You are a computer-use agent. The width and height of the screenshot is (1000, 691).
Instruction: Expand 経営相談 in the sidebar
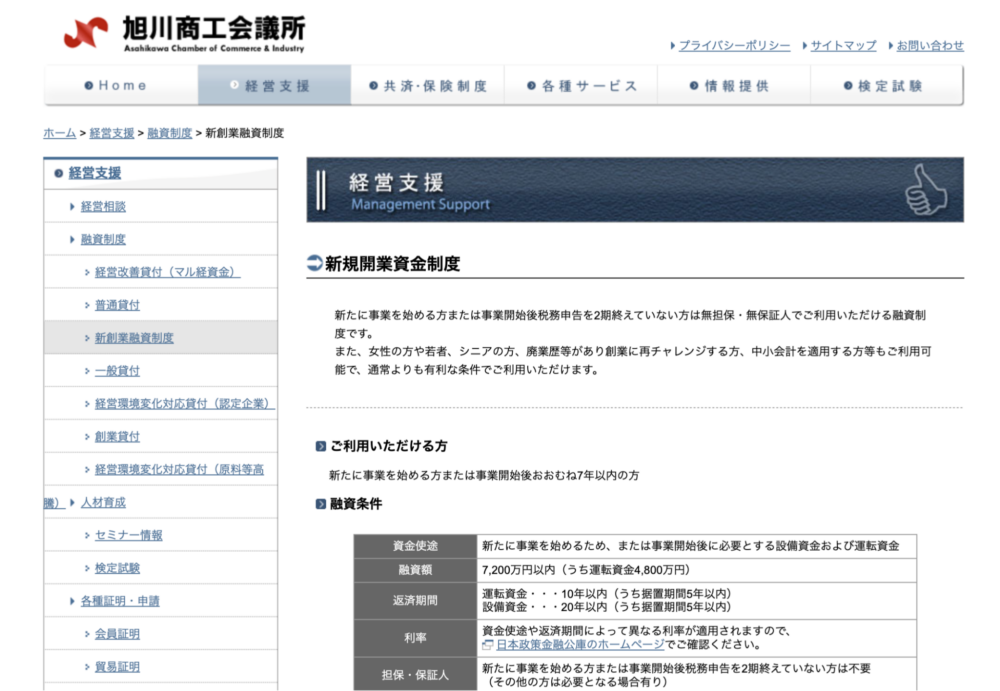pos(103,207)
